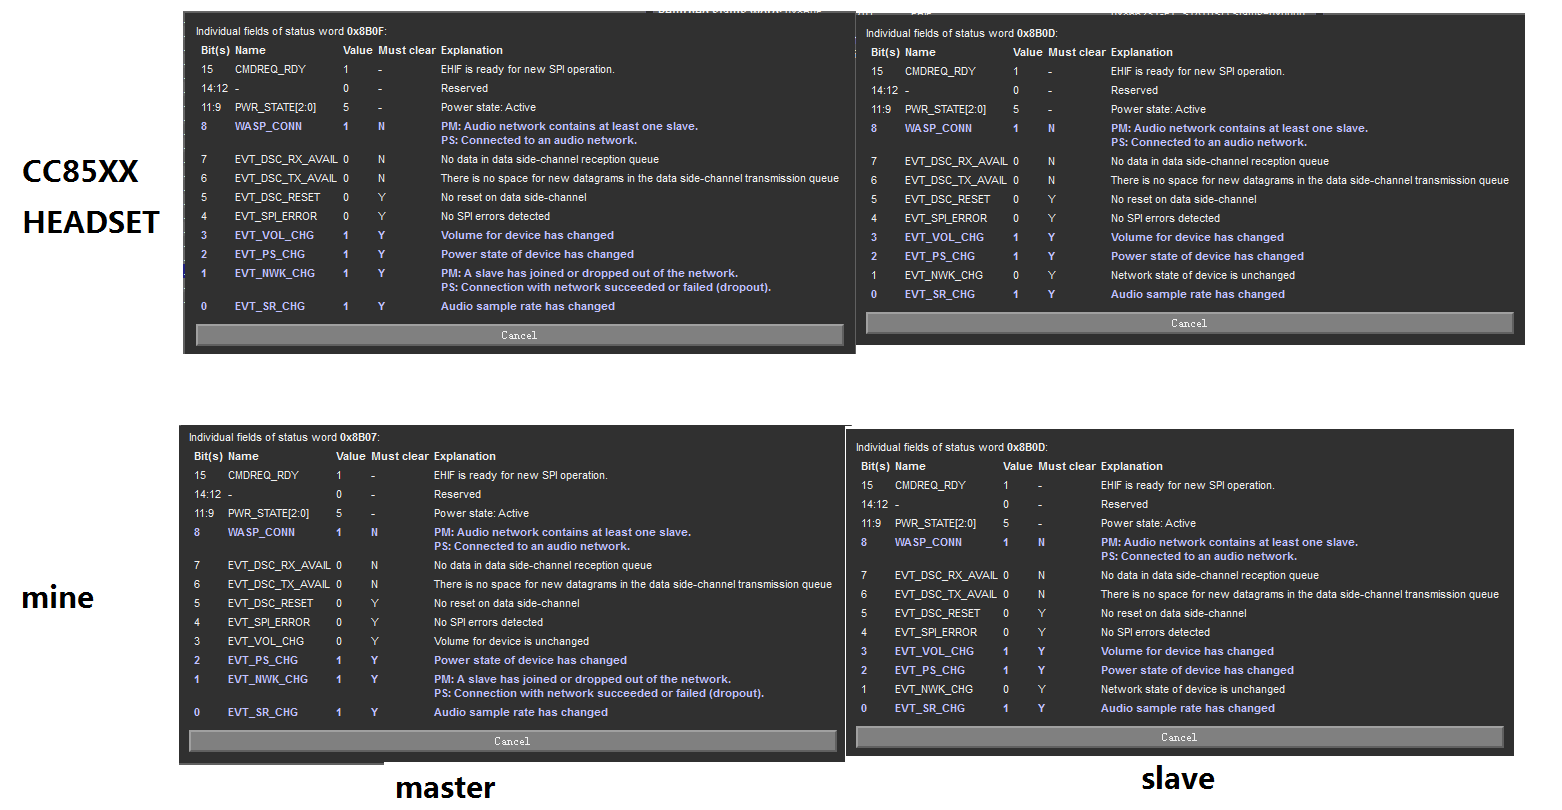Select EVT_SPI_ERROR in the 0x8B0F dialog
This screenshot has height=810, width=1562.
[276, 217]
